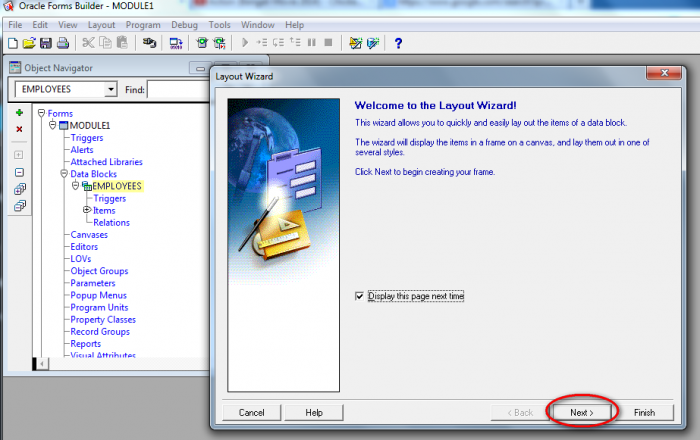
Task: Click the Collapse icon in navigator sidebar
Action: 19,172
